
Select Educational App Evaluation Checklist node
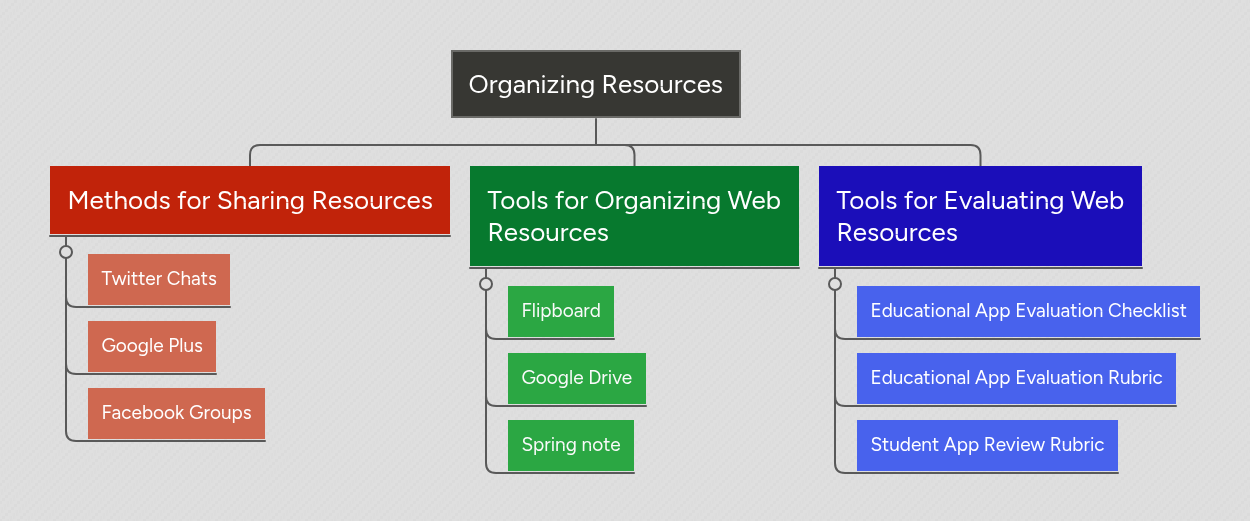click(1028, 311)
